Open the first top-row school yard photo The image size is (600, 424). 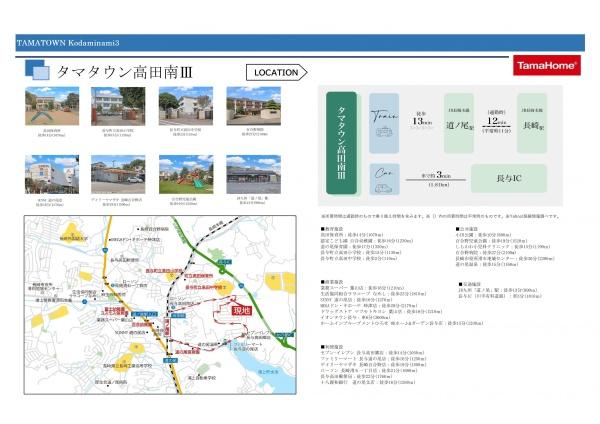point(52,106)
